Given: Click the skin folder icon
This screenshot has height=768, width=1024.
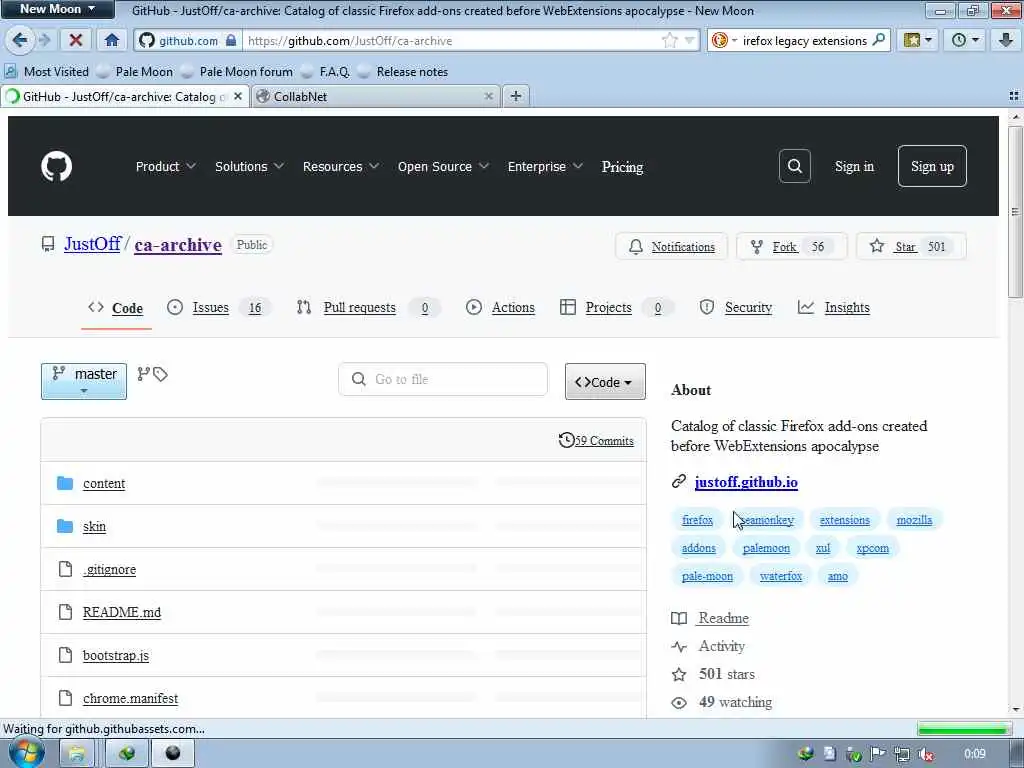Looking at the screenshot, I should coord(65,526).
